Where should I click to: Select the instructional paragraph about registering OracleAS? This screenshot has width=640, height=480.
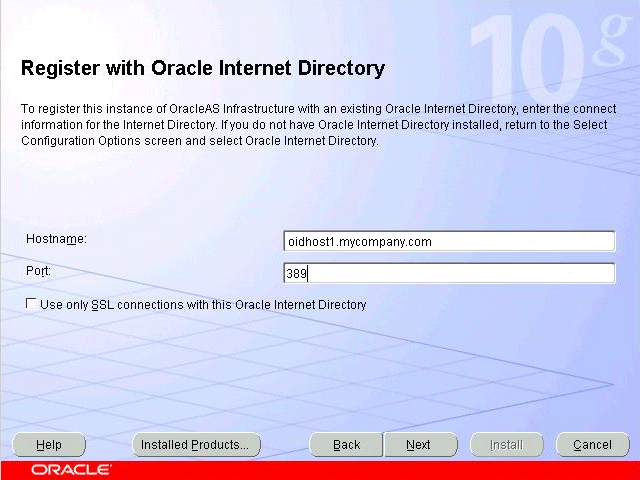pos(319,125)
